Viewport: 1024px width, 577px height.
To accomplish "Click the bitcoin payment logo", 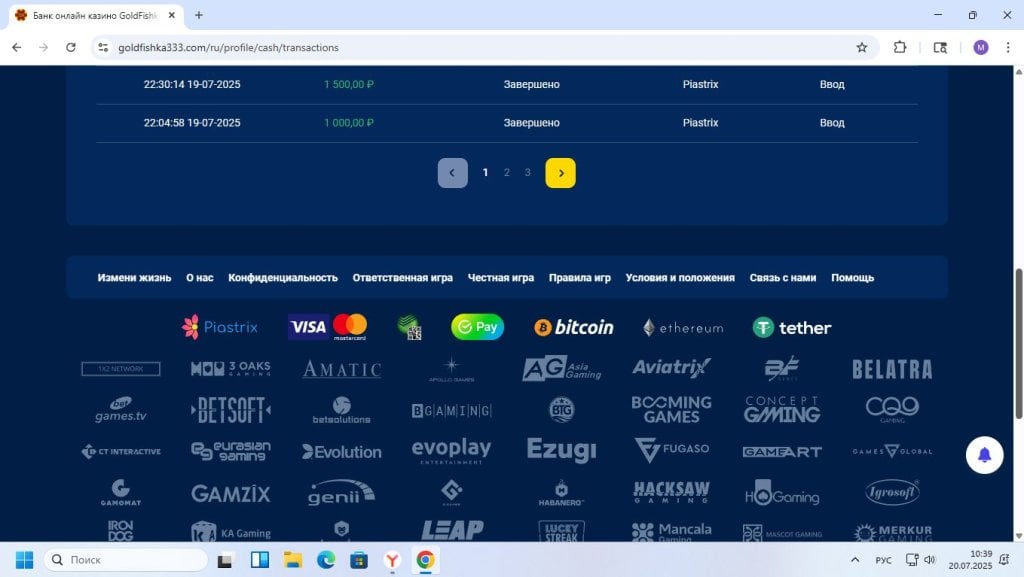I will coord(574,327).
